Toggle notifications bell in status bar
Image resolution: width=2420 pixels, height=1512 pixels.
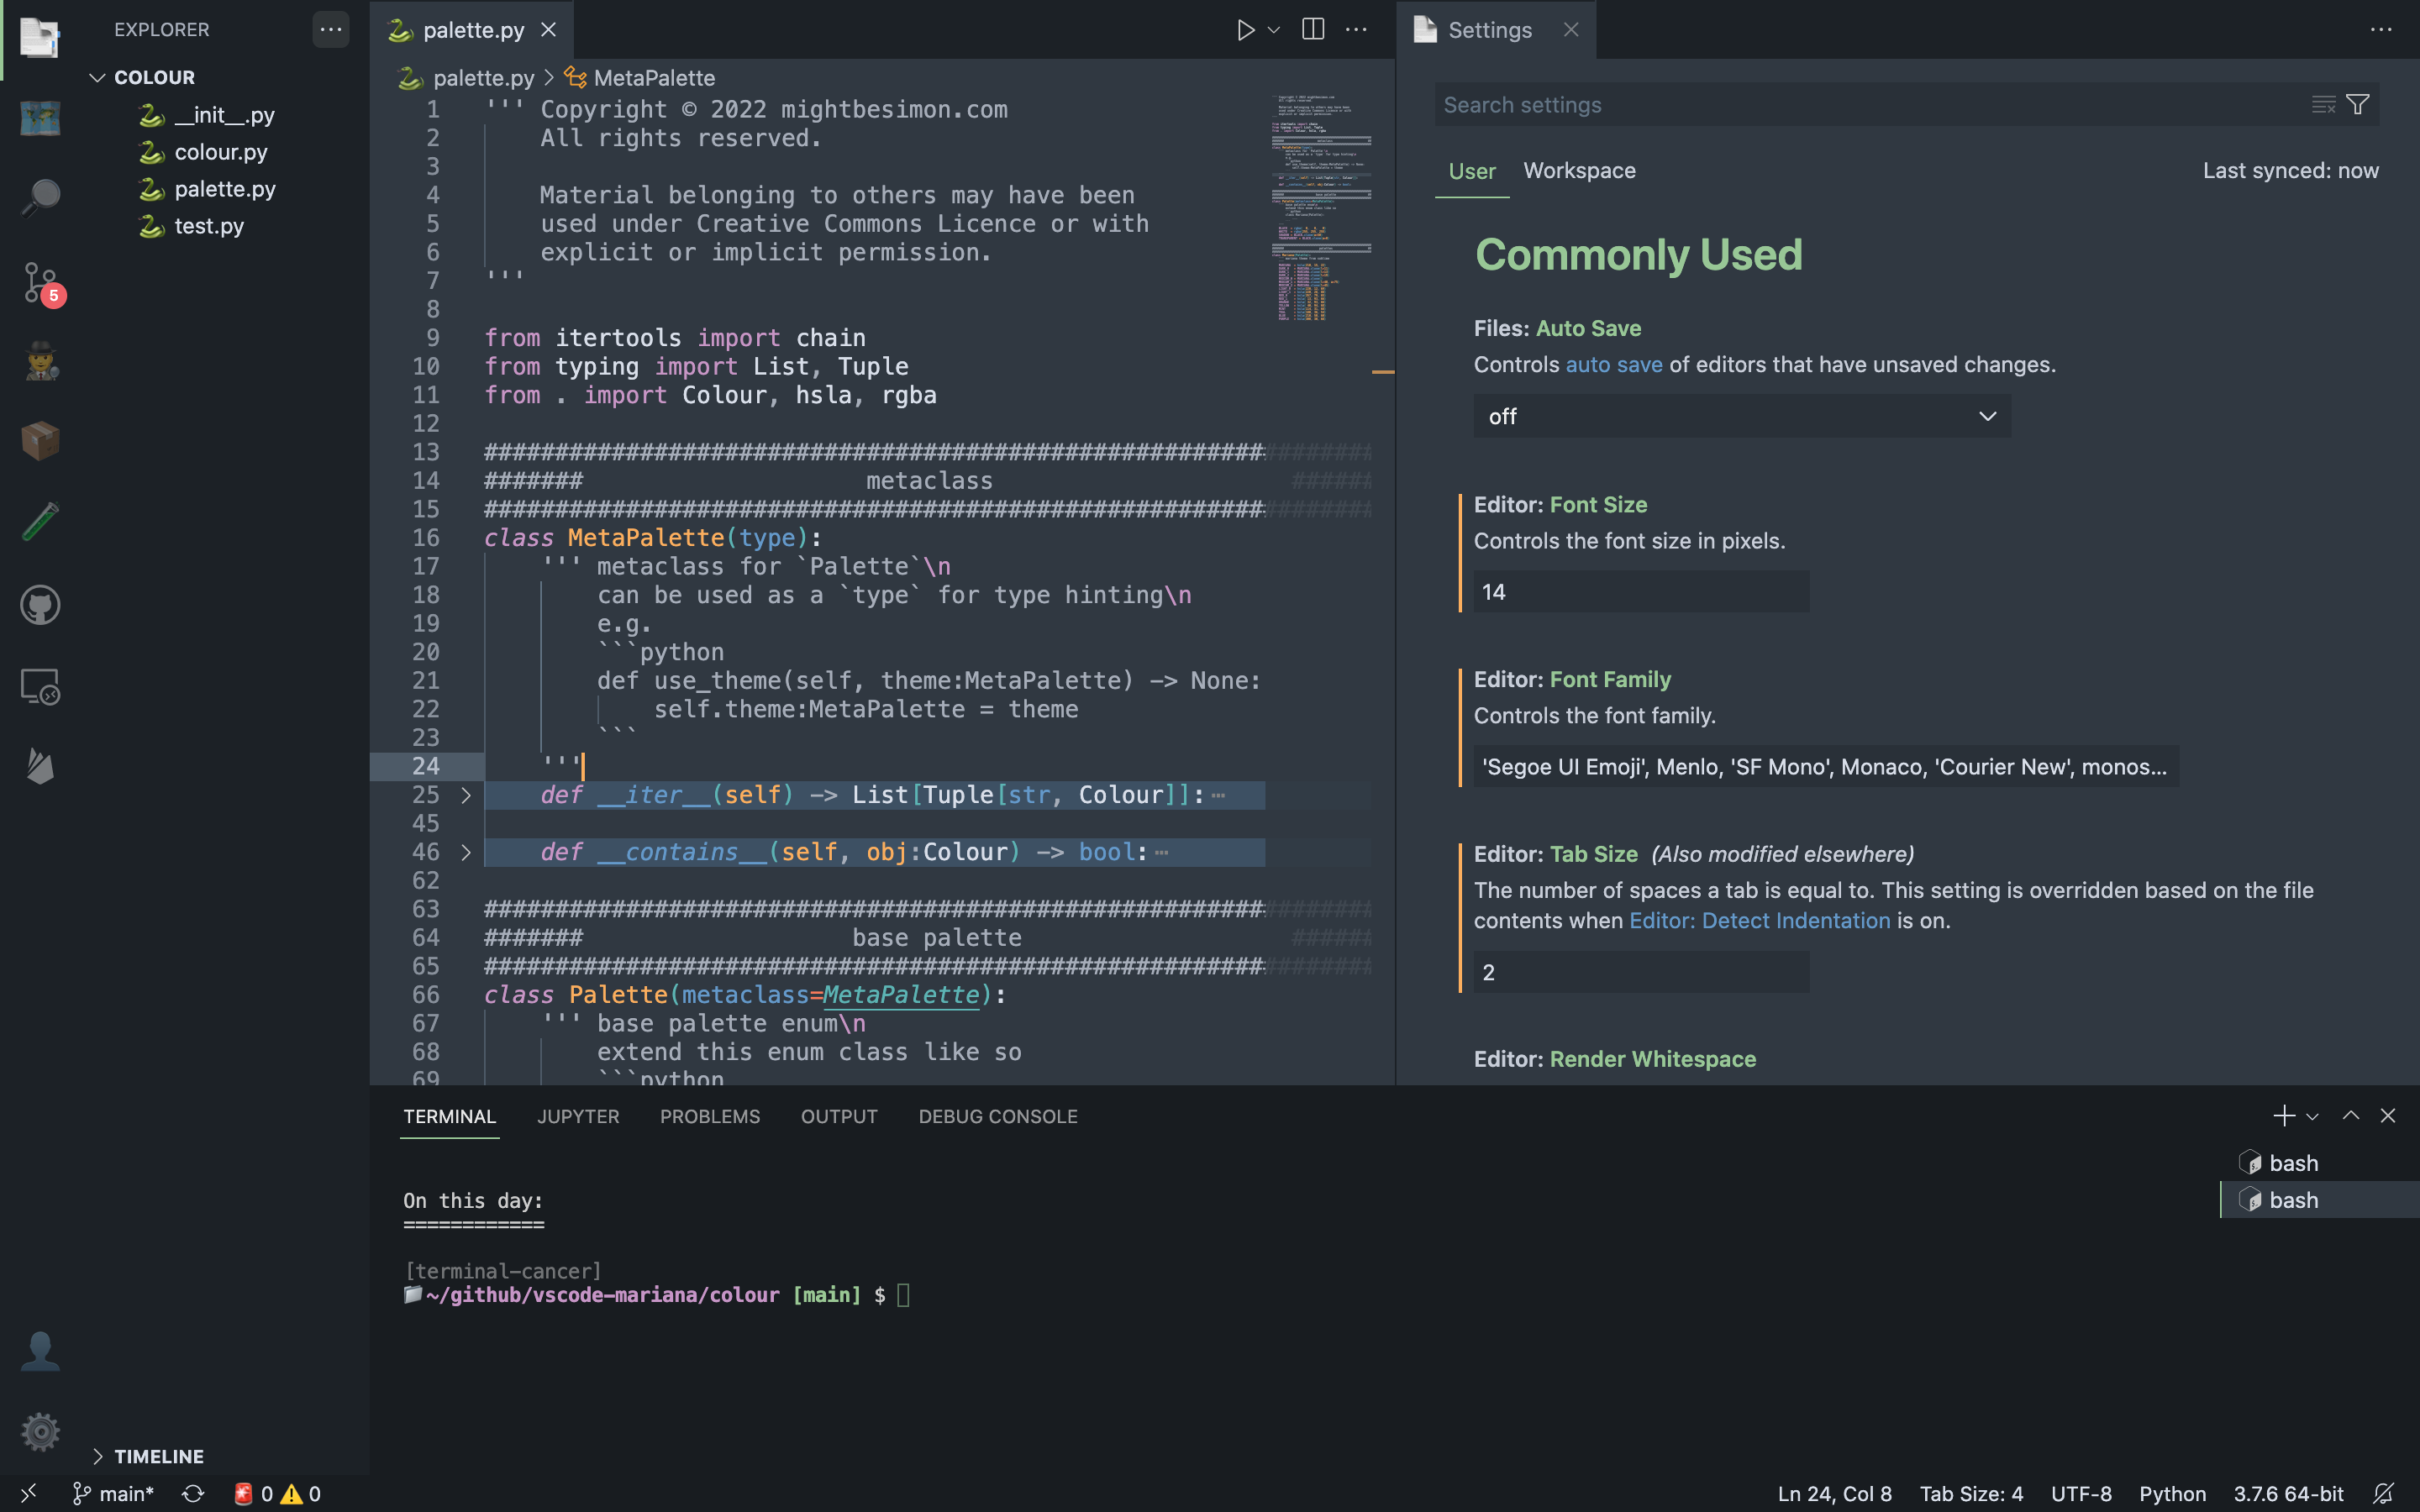click(2384, 1493)
